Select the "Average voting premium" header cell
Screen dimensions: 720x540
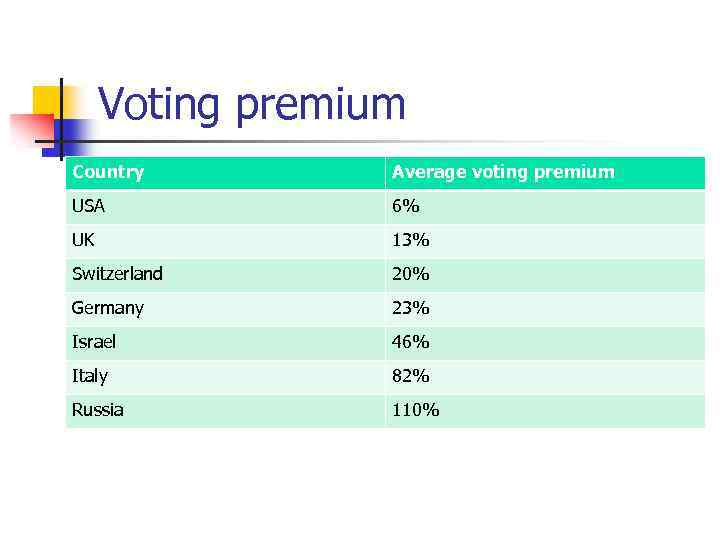[x=503, y=172]
